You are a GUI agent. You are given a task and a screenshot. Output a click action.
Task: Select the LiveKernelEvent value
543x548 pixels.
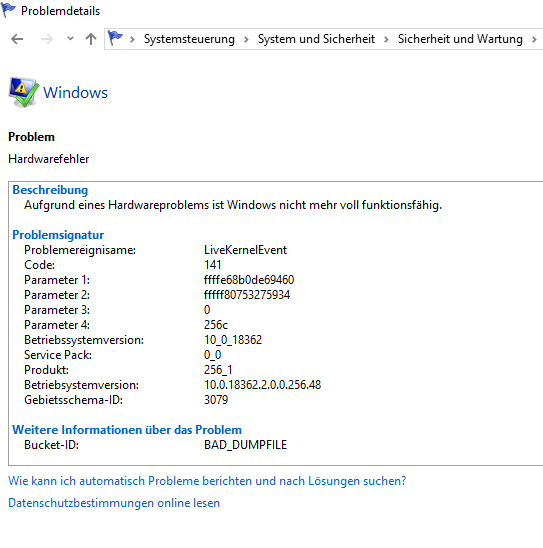point(245,250)
